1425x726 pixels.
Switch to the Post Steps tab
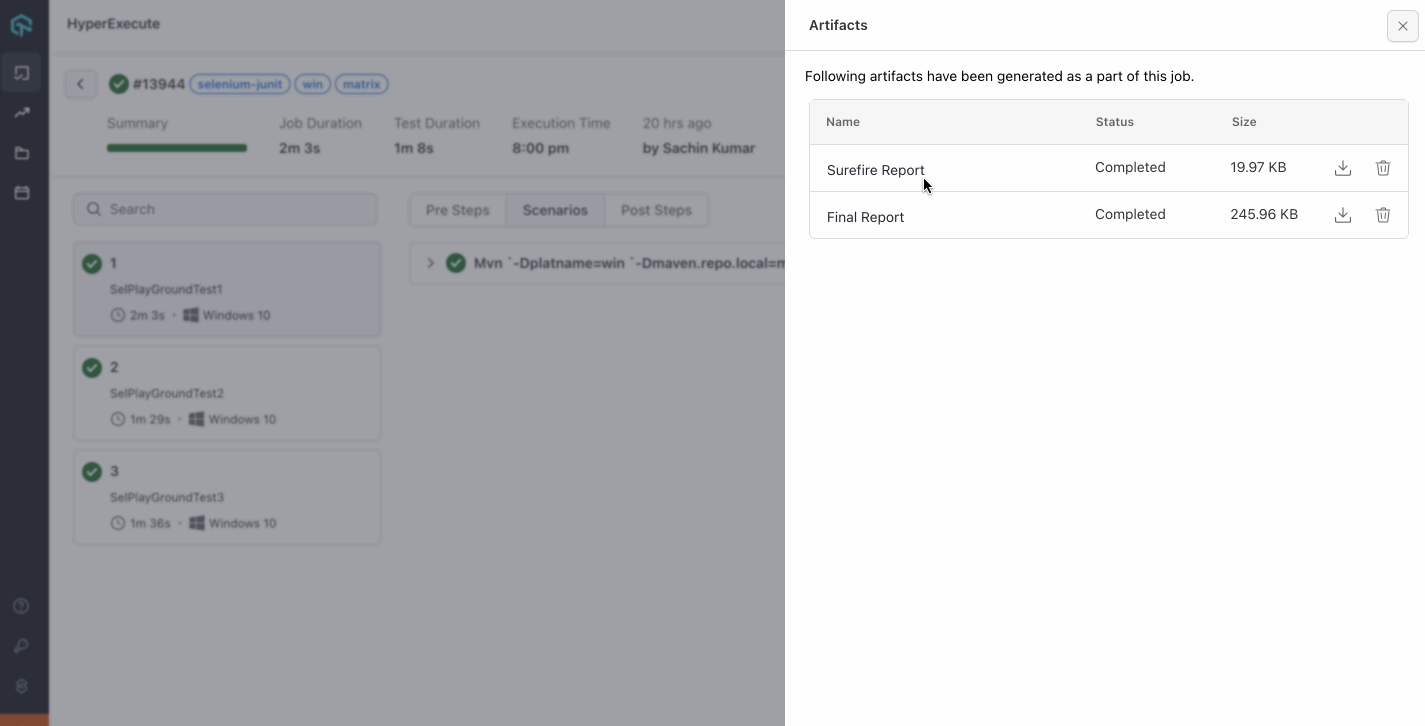click(656, 210)
